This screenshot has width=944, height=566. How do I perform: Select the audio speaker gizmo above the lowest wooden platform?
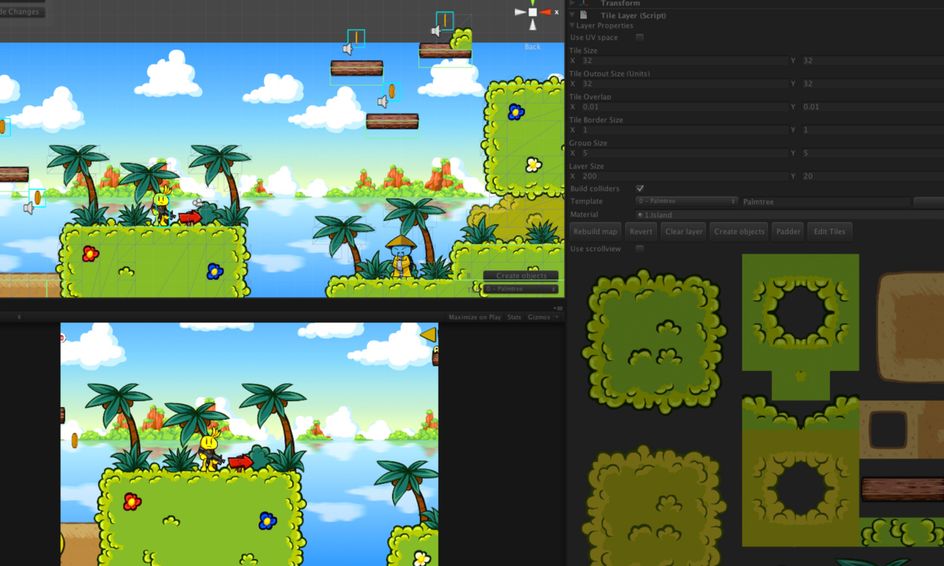click(x=383, y=102)
